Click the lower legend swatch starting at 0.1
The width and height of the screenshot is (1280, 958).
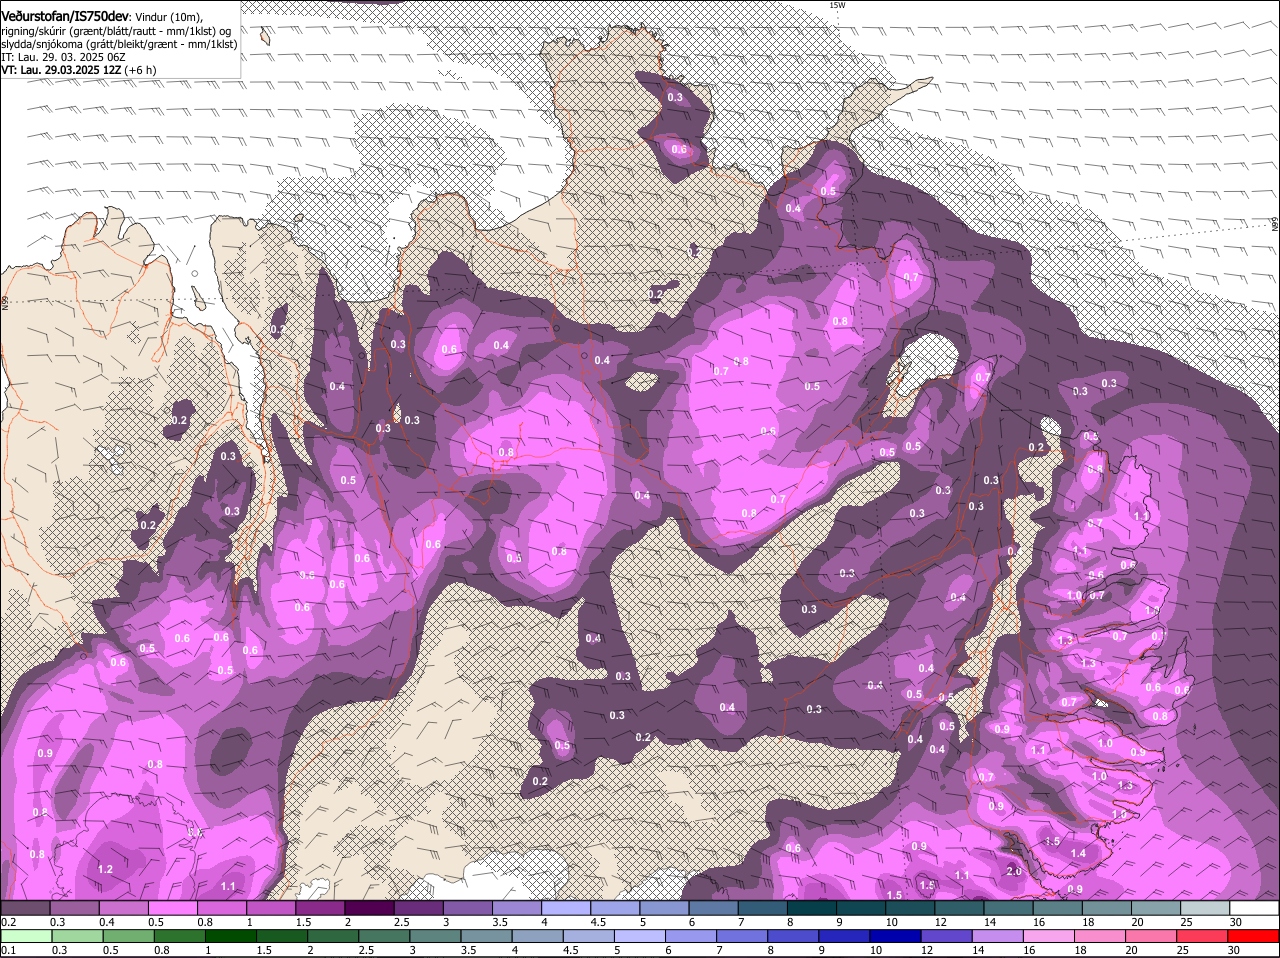point(25,936)
